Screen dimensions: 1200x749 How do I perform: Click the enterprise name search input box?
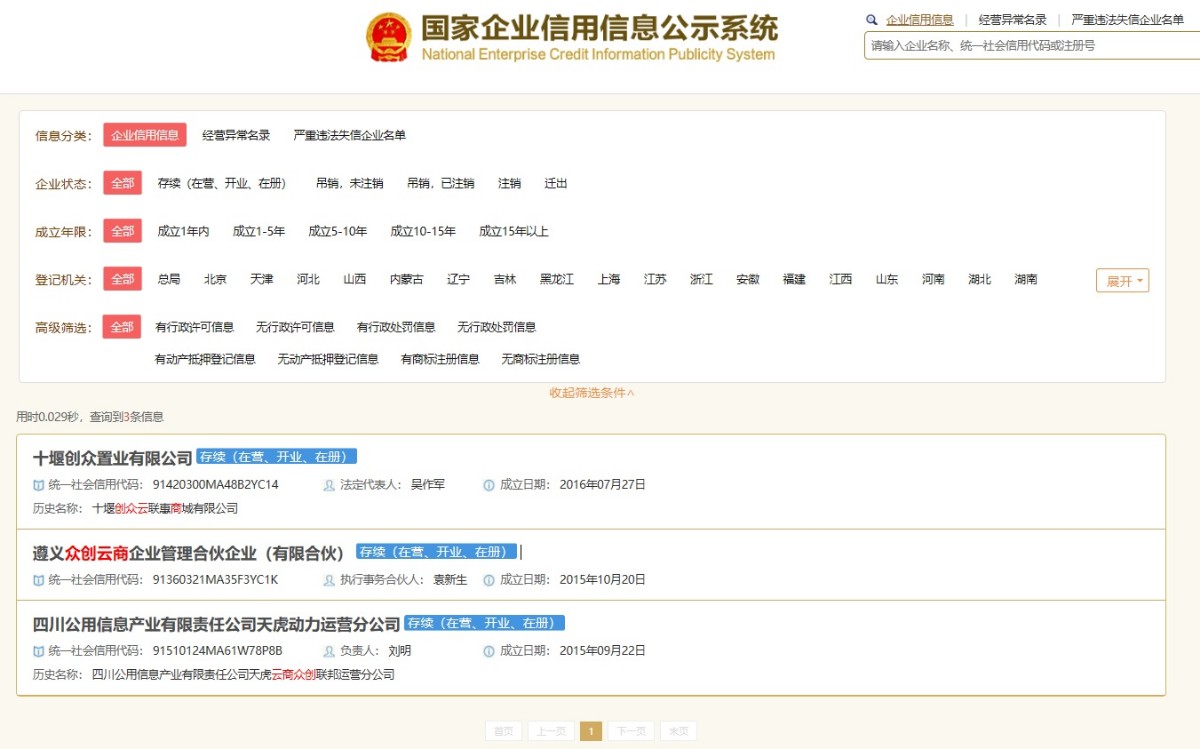1030,45
